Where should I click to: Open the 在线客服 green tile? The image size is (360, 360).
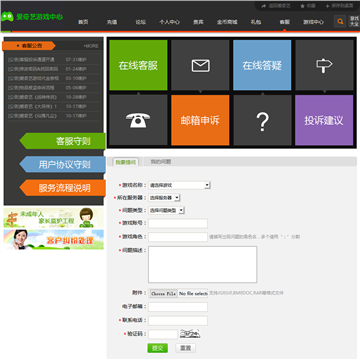(138, 65)
